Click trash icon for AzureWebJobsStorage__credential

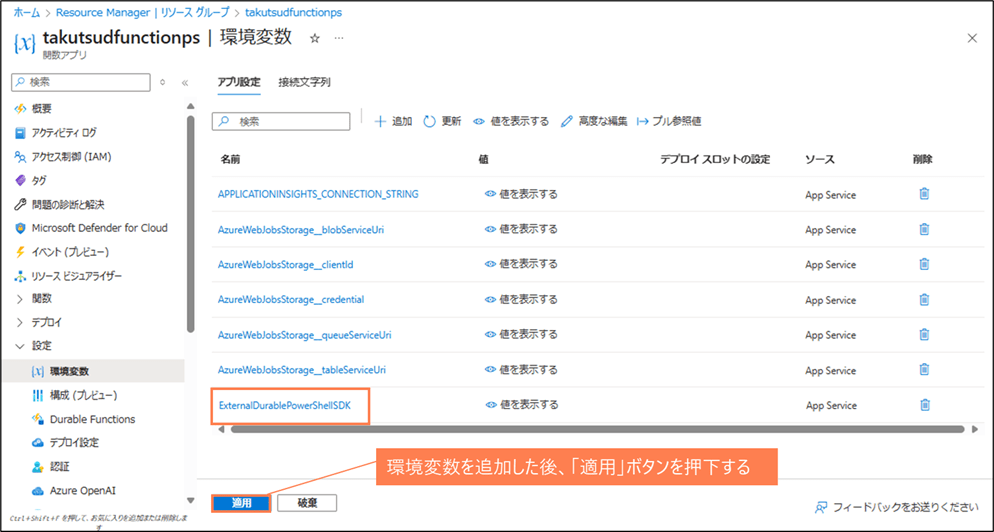[924, 299]
